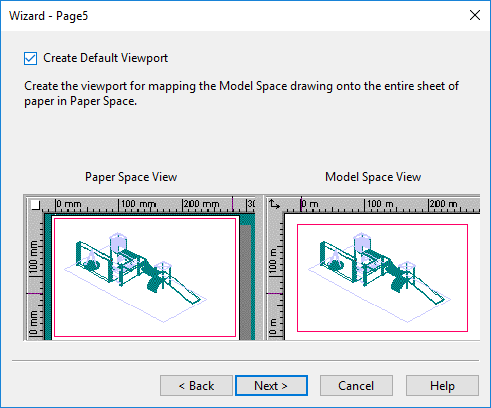This screenshot has width=491, height=408.
Task: Uncheck the Create Default Viewport checkbox
Action: [x=30, y=58]
